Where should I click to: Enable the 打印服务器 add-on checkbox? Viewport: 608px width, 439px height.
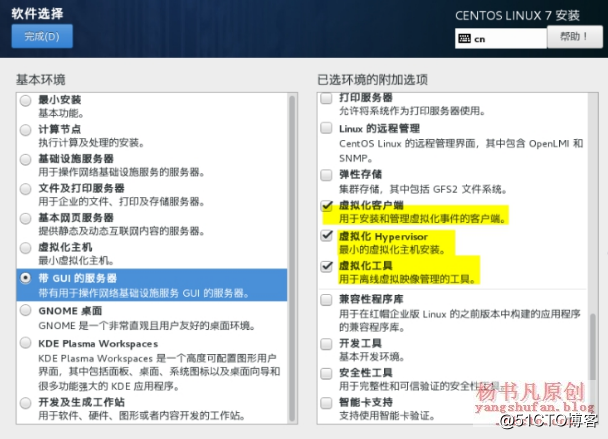(x=326, y=98)
